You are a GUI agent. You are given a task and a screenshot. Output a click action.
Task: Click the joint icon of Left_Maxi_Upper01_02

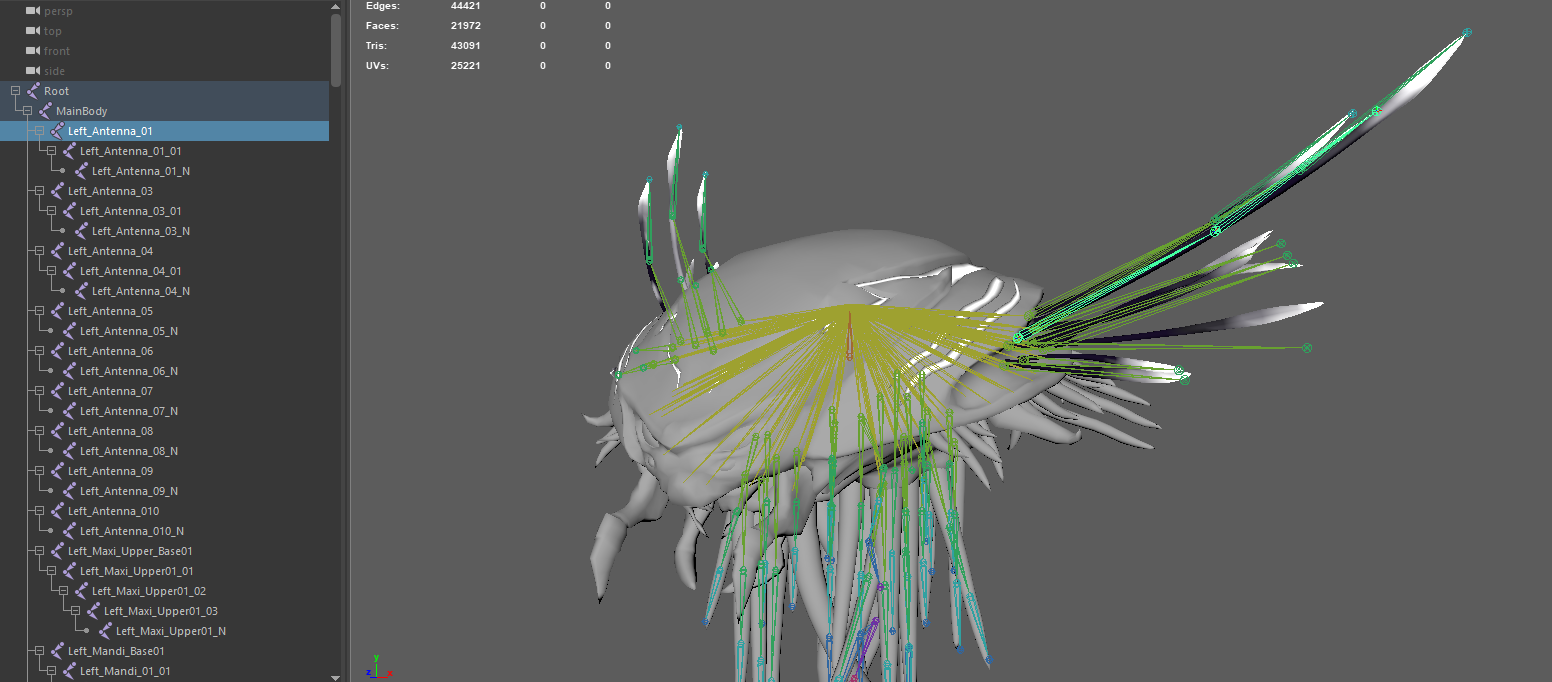click(x=81, y=591)
